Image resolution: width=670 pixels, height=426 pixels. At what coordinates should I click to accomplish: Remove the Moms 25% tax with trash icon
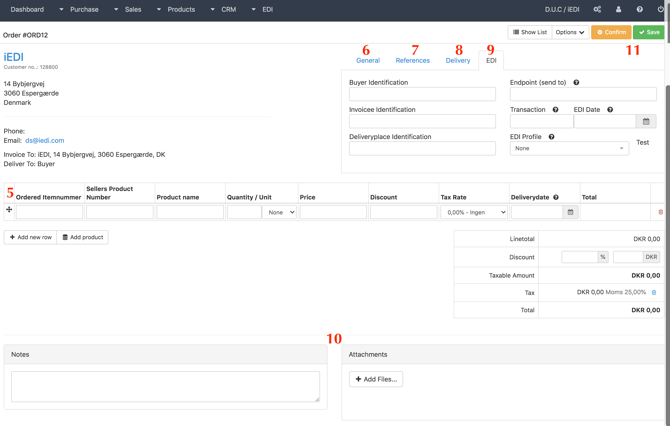[x=654, y=293]
